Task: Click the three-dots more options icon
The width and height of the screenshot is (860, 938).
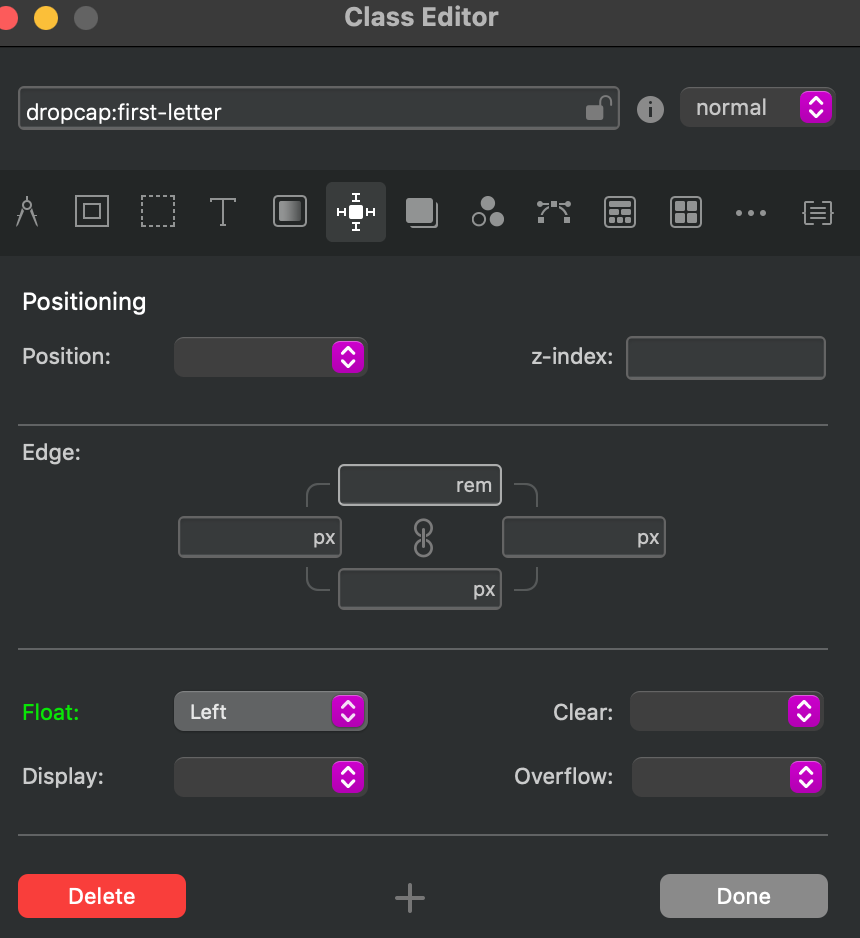Action: (751, 212)
